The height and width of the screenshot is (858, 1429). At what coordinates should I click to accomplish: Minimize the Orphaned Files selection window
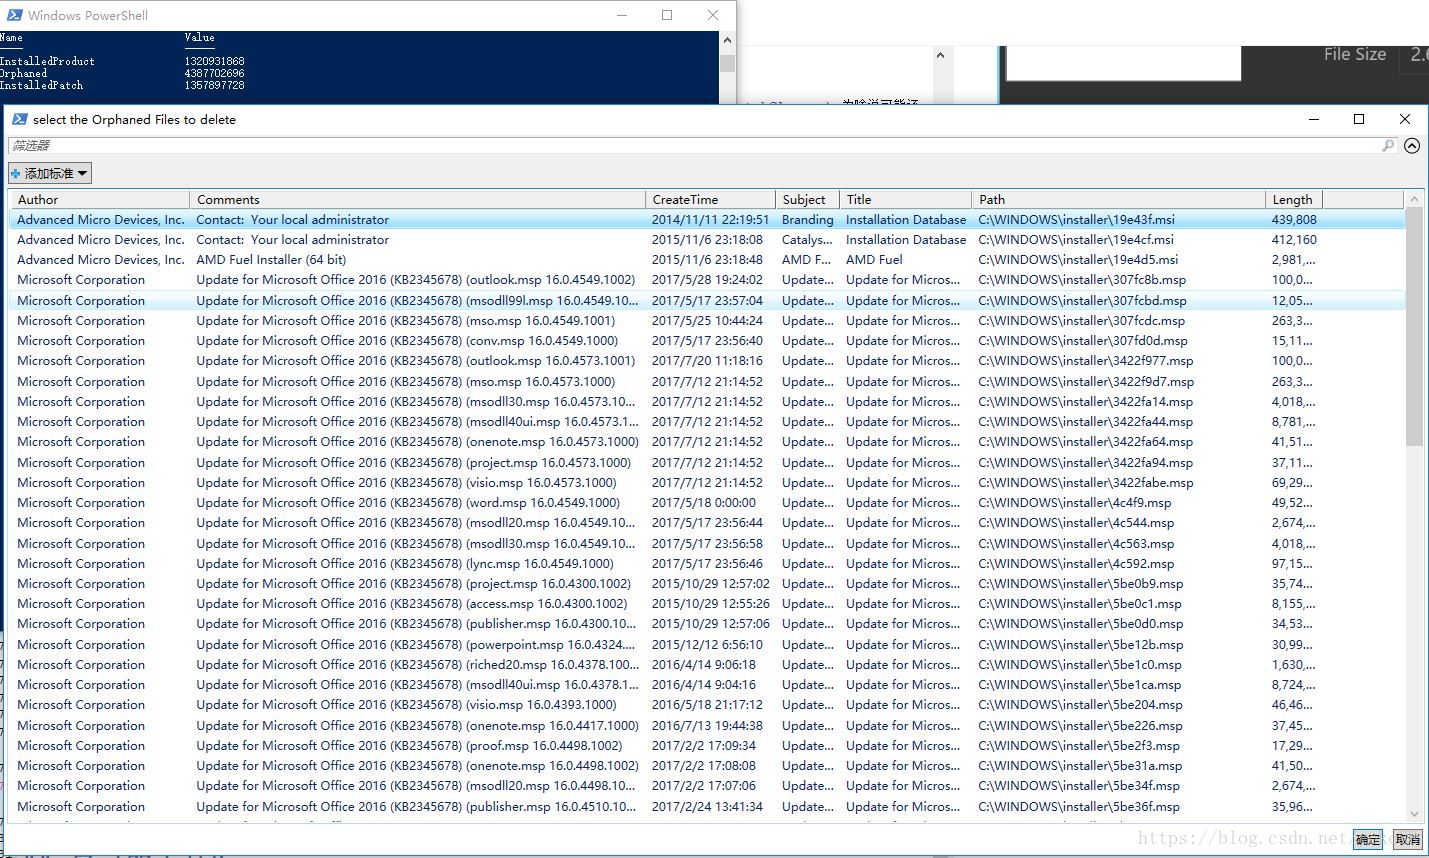1313,119
